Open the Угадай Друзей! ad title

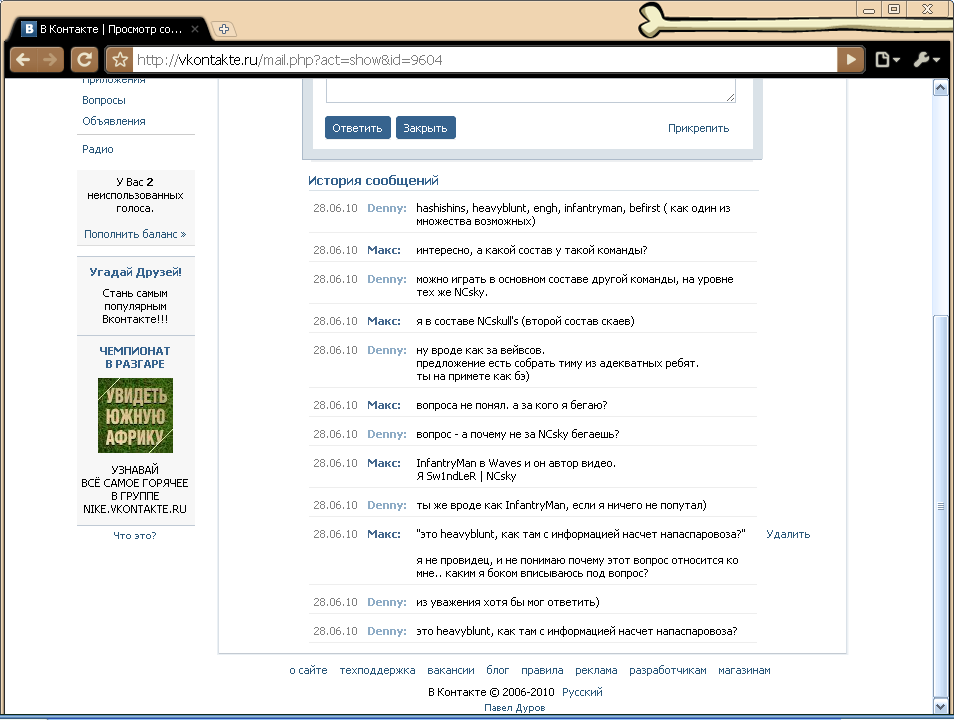pyautogui.click(x=136, y=271)
